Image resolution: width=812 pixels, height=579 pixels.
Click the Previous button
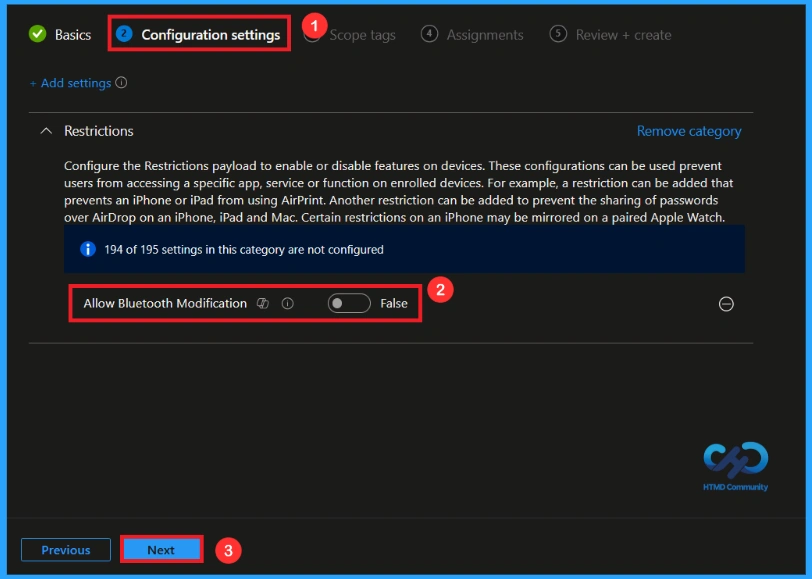point(65,549)
